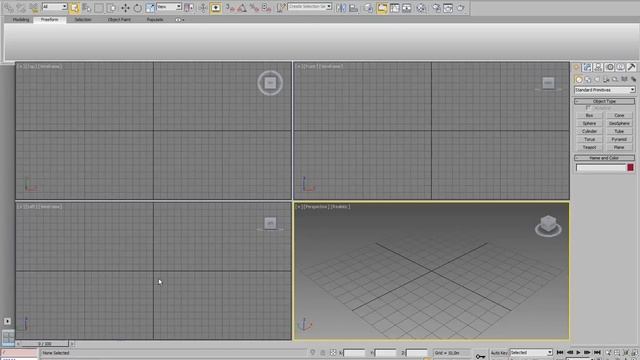Open the Hierarchy command panel tab
640x360 pixels.
(x=598, y=67)
